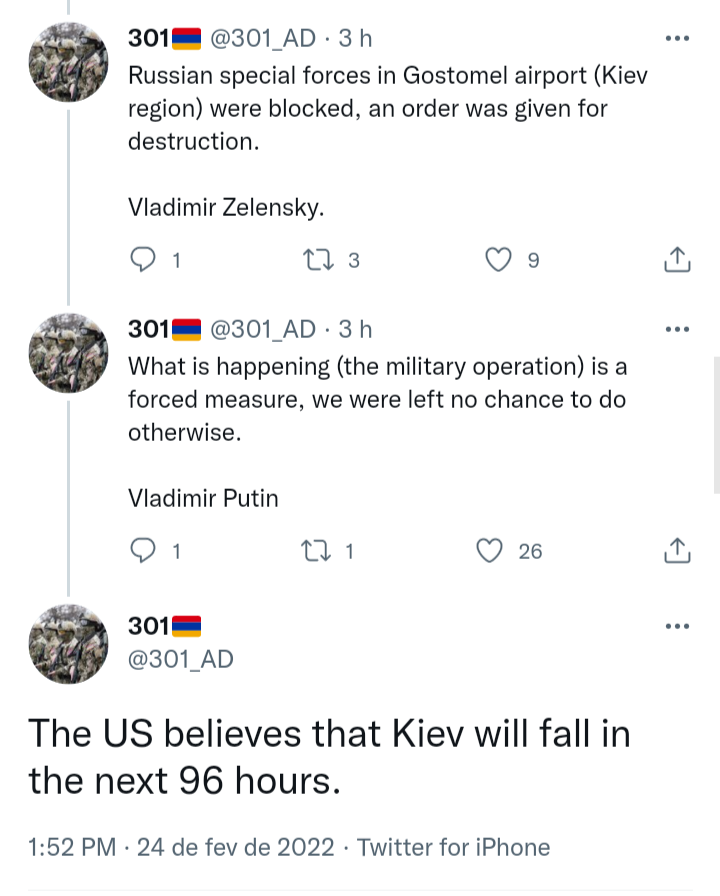Open profile picture on main tweet

[68, 644]
